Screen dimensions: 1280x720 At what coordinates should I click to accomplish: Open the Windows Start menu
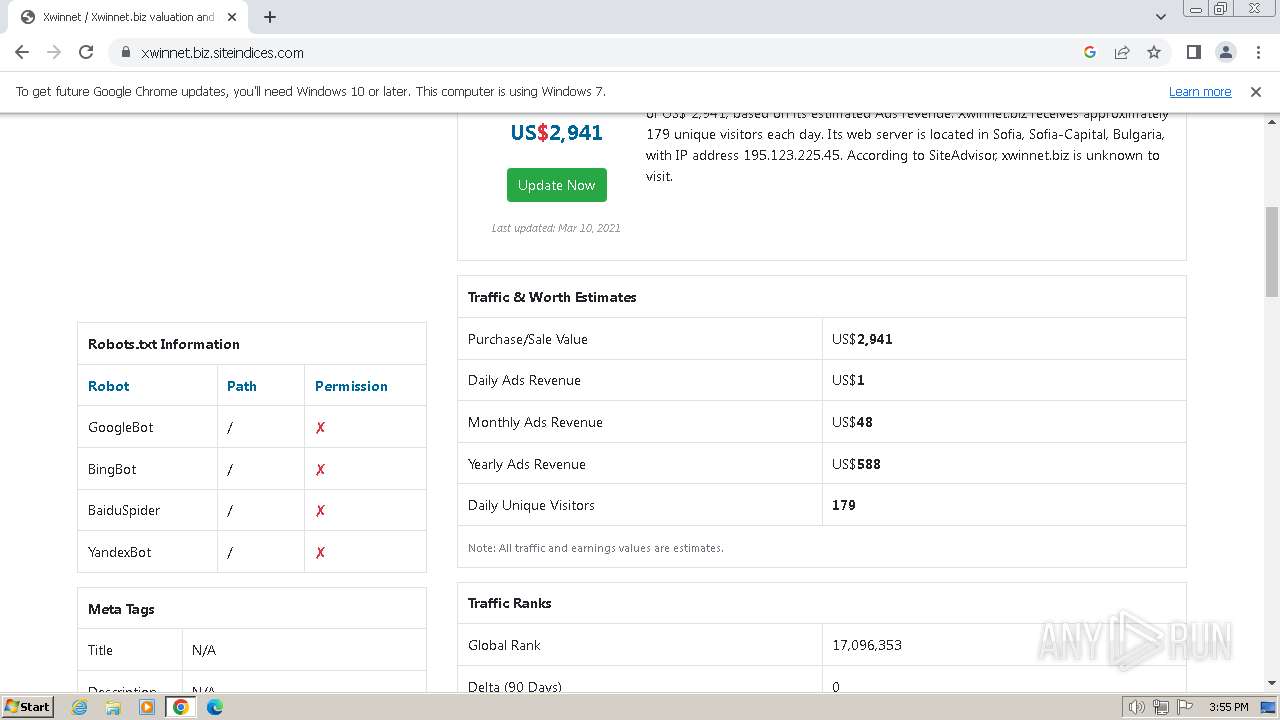(28, 706)
